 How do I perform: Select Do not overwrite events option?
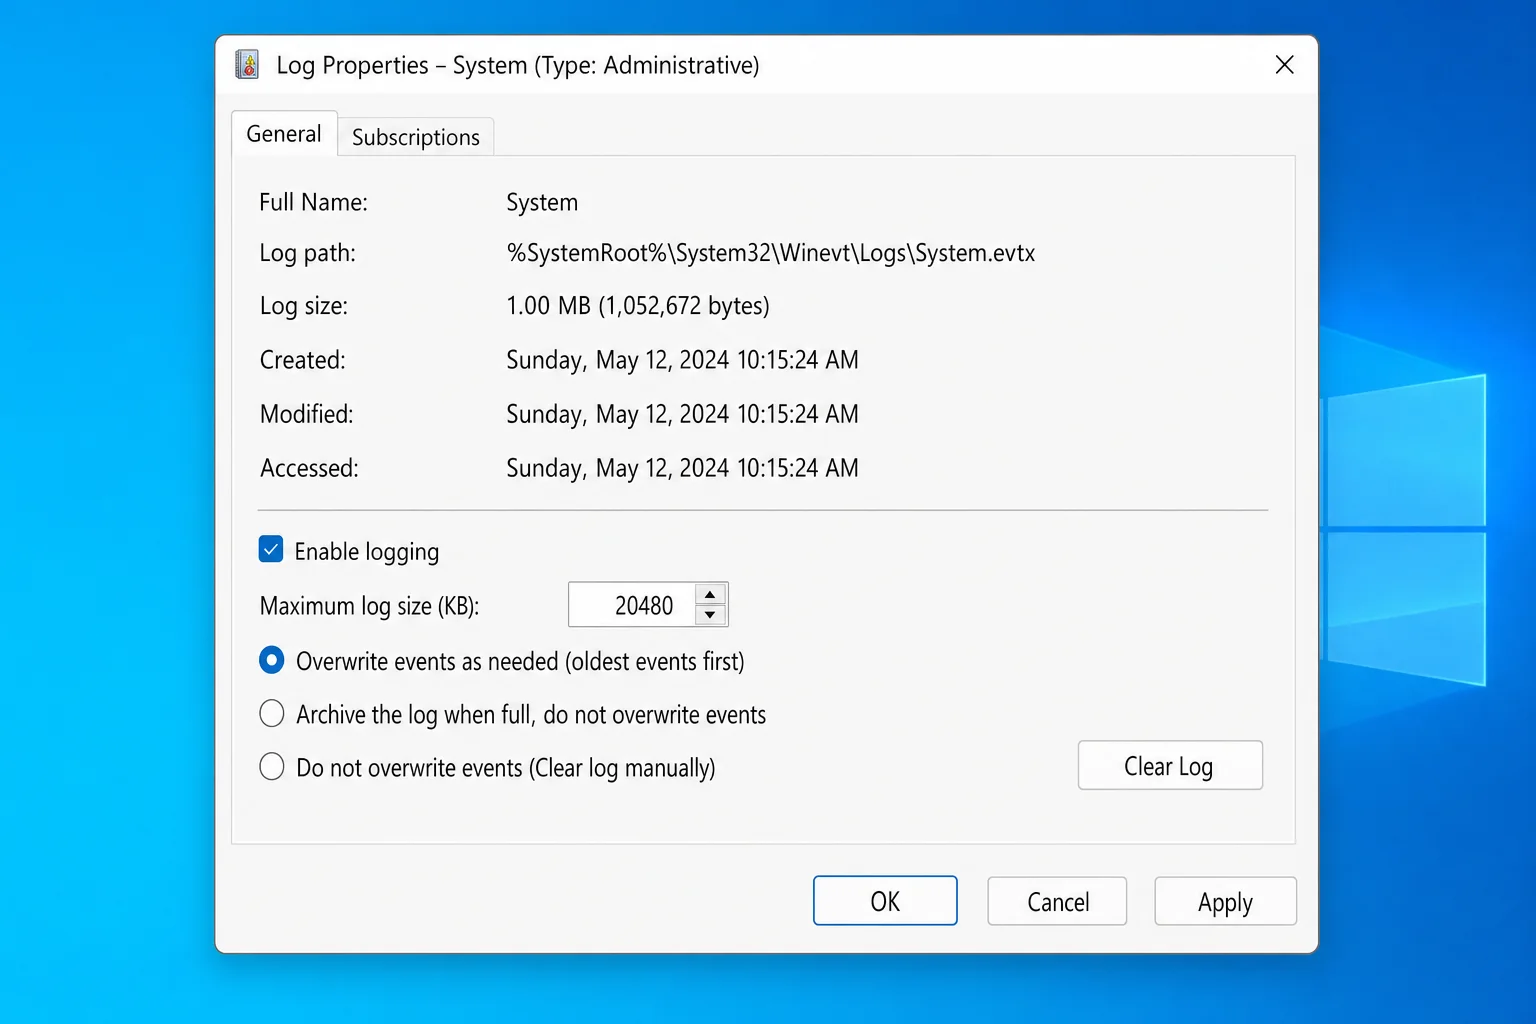pos(272,767)
